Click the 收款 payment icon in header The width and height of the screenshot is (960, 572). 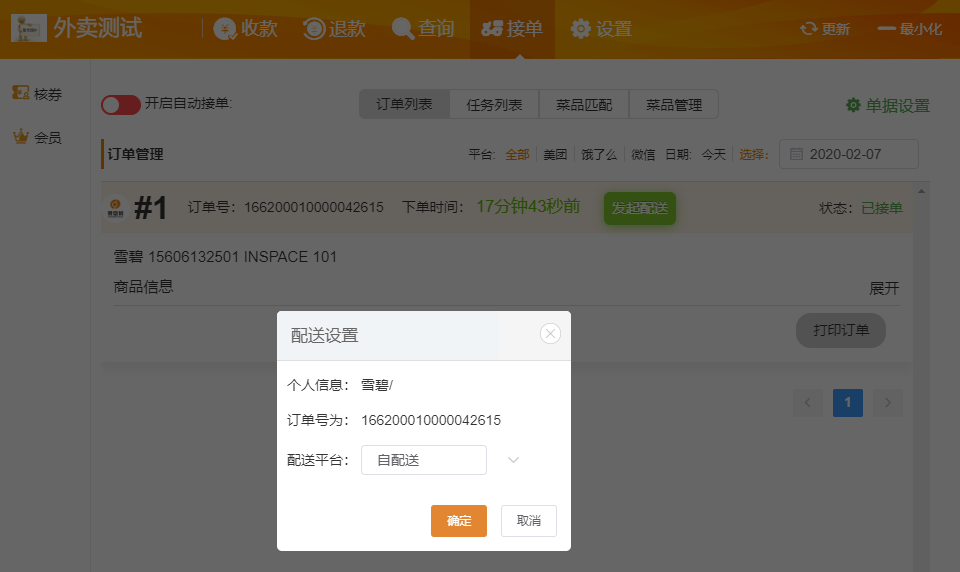coord(225,29)
